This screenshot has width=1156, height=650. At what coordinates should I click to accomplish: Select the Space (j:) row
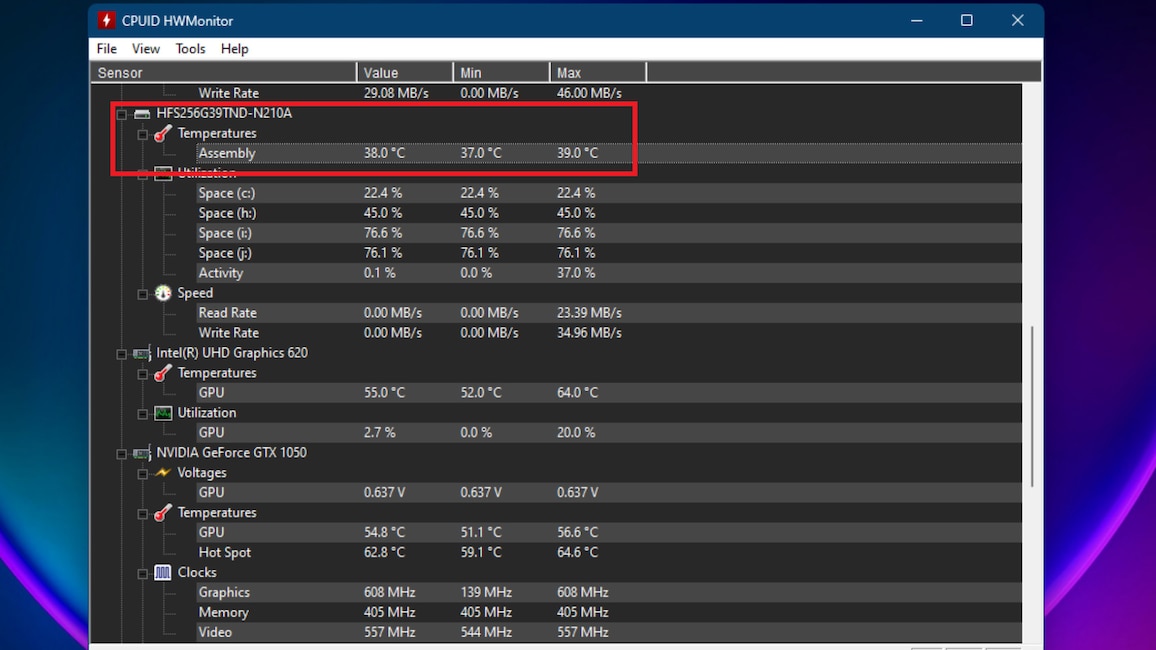pos(608,253)
